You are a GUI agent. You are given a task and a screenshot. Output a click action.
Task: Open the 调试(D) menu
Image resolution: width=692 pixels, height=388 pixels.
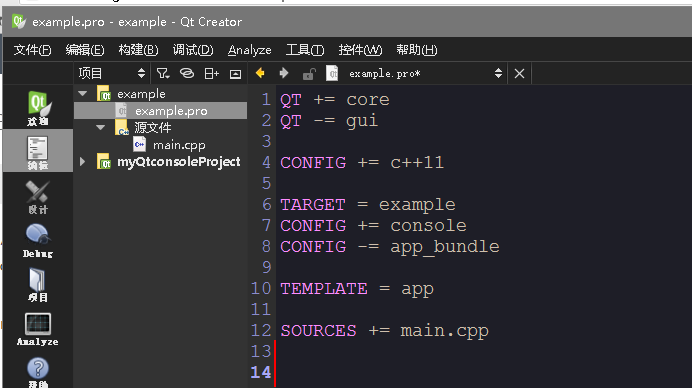tap(193, 50)
